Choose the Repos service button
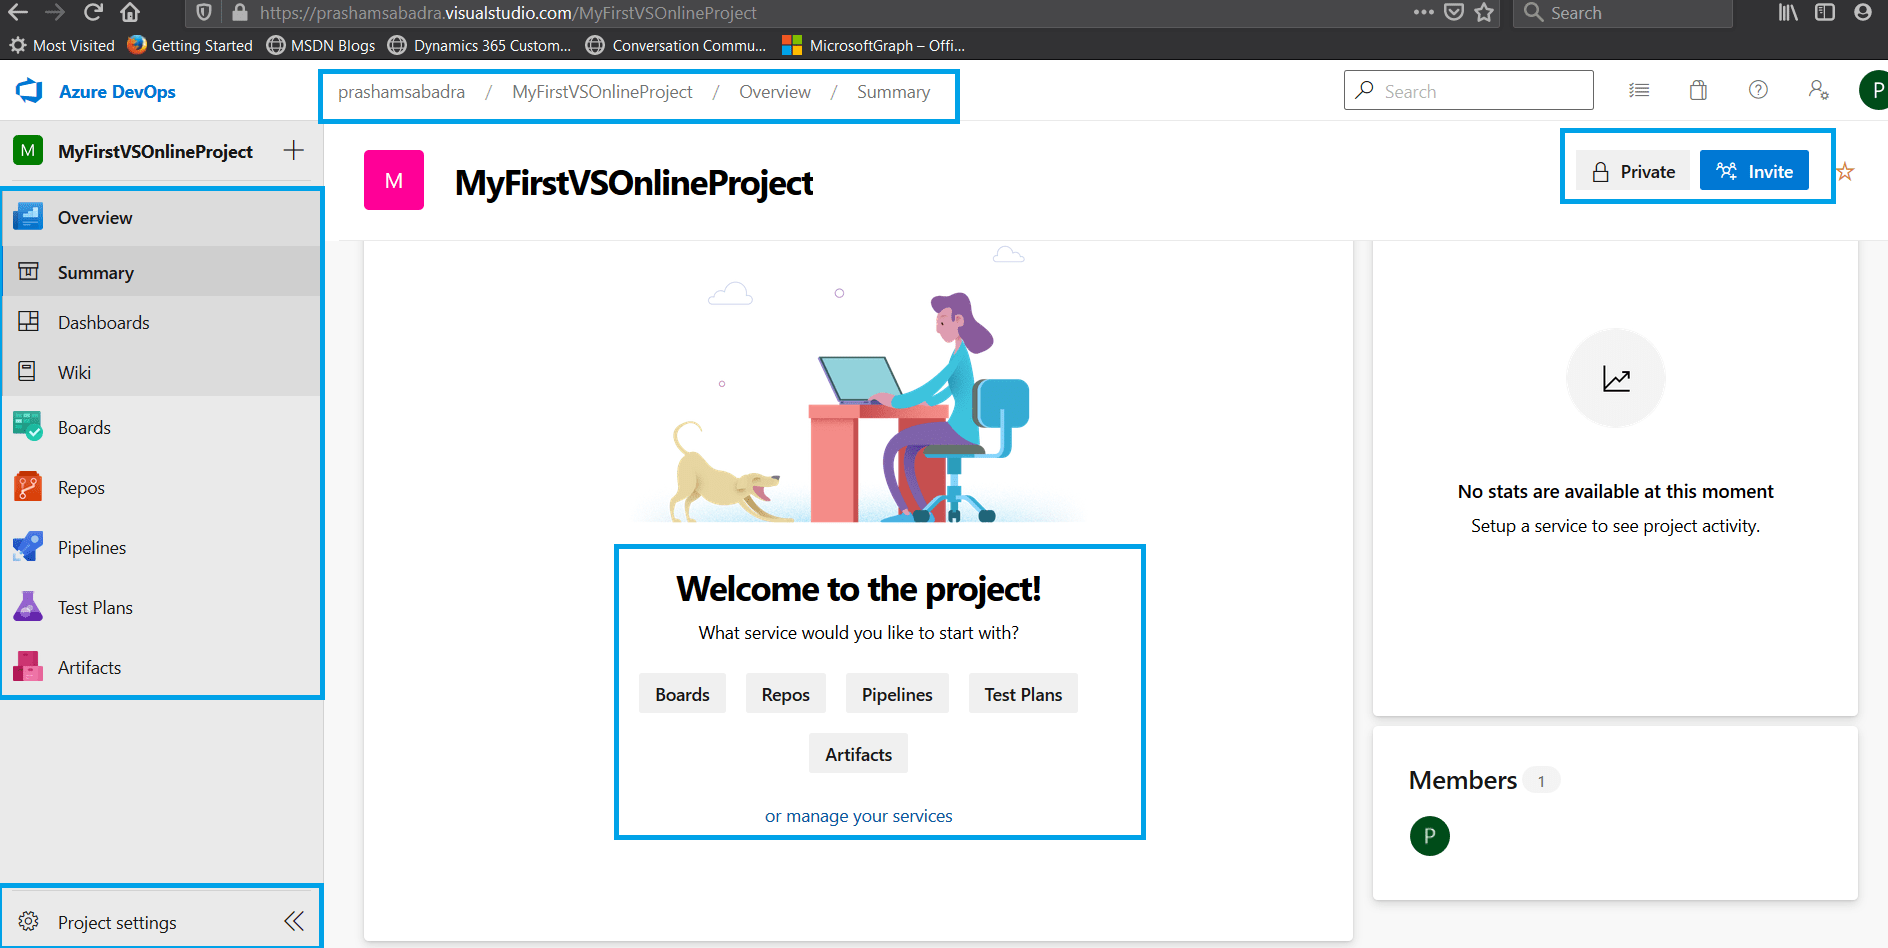Image resolution: width=1888 pixels, height=948 pixels. click(786, 694)
